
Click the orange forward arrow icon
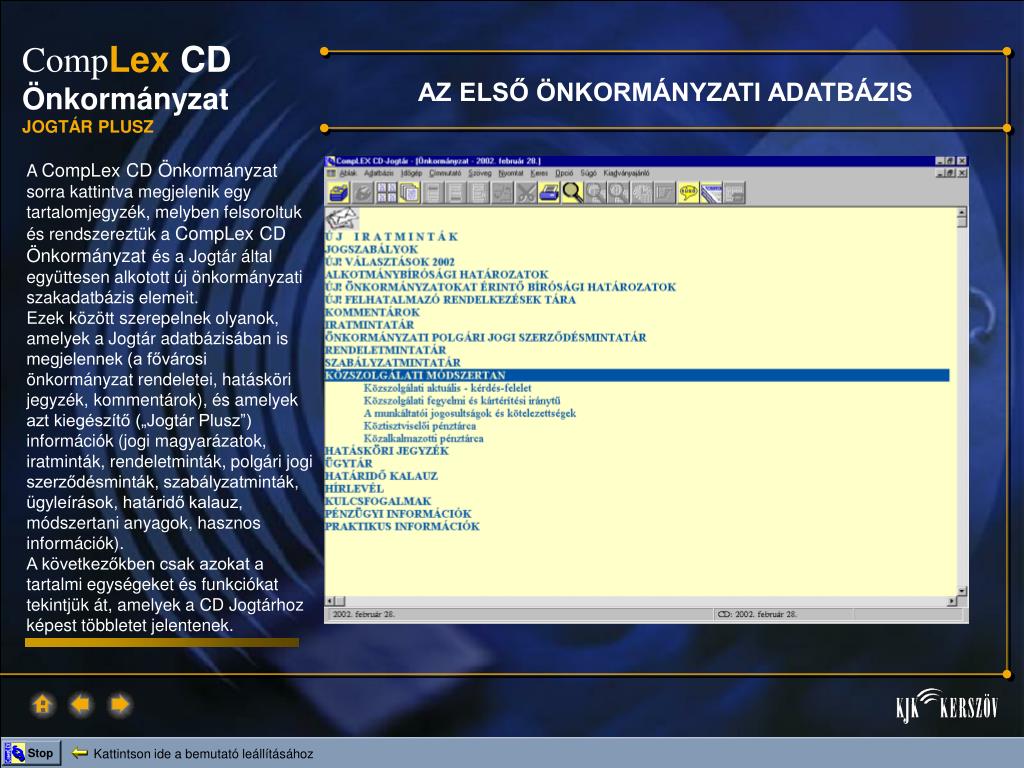[x=120, y=705]
